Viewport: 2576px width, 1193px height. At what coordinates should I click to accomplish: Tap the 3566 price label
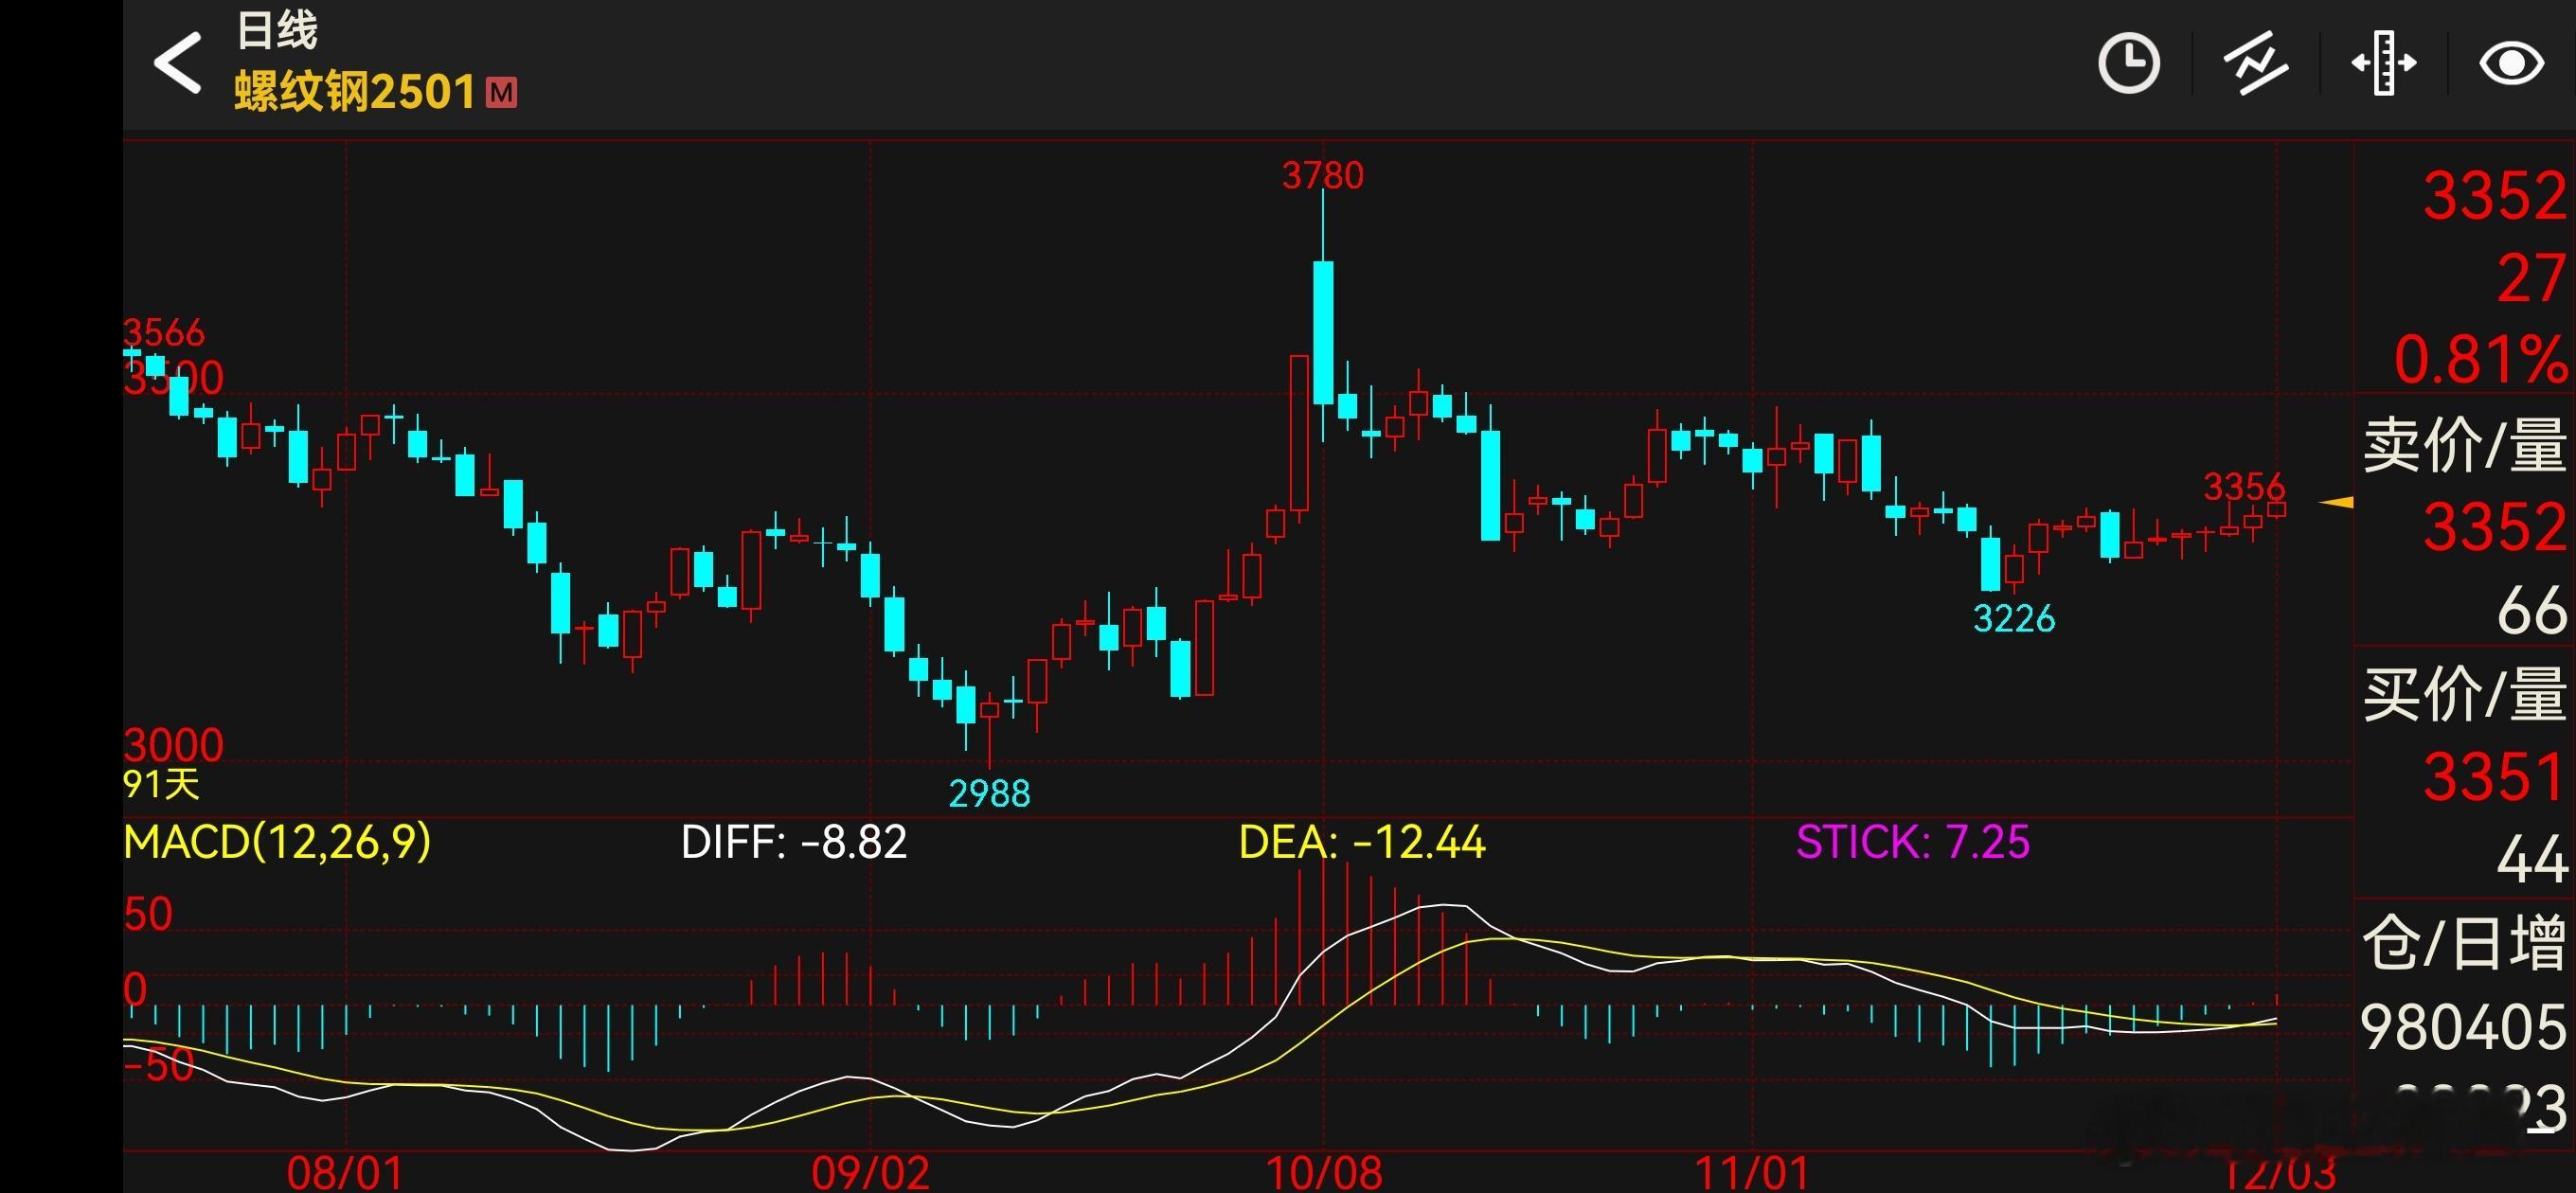164,332
